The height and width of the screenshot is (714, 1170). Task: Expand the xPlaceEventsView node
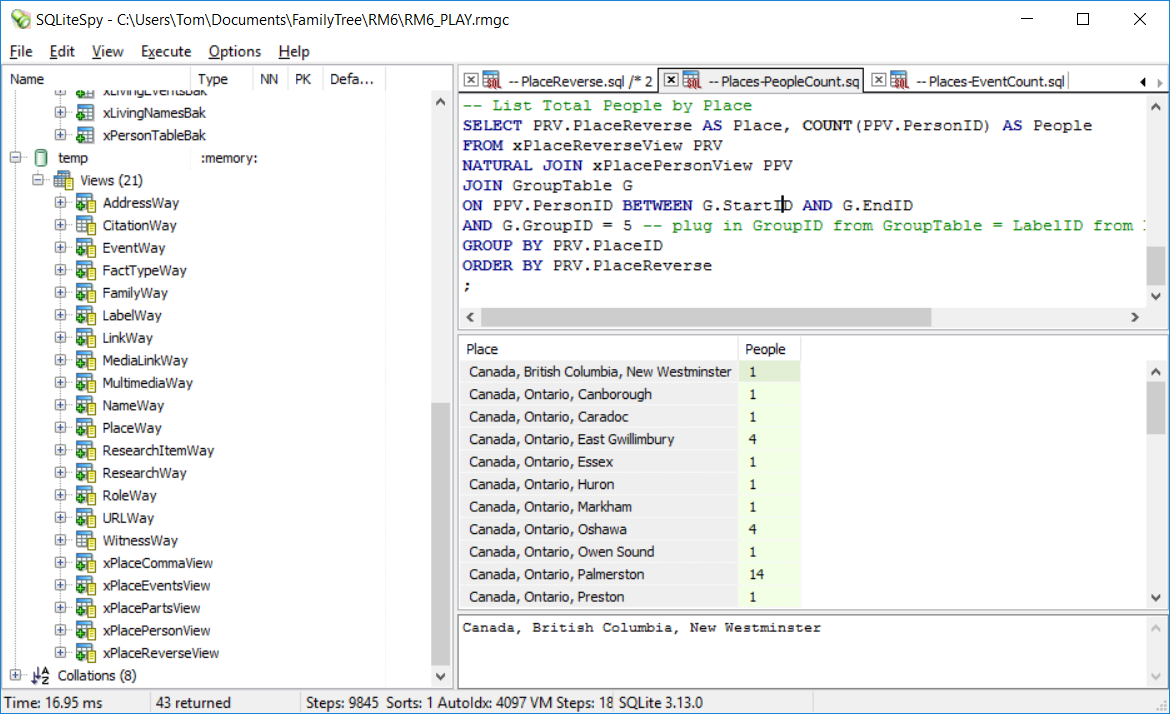point(60,585)
